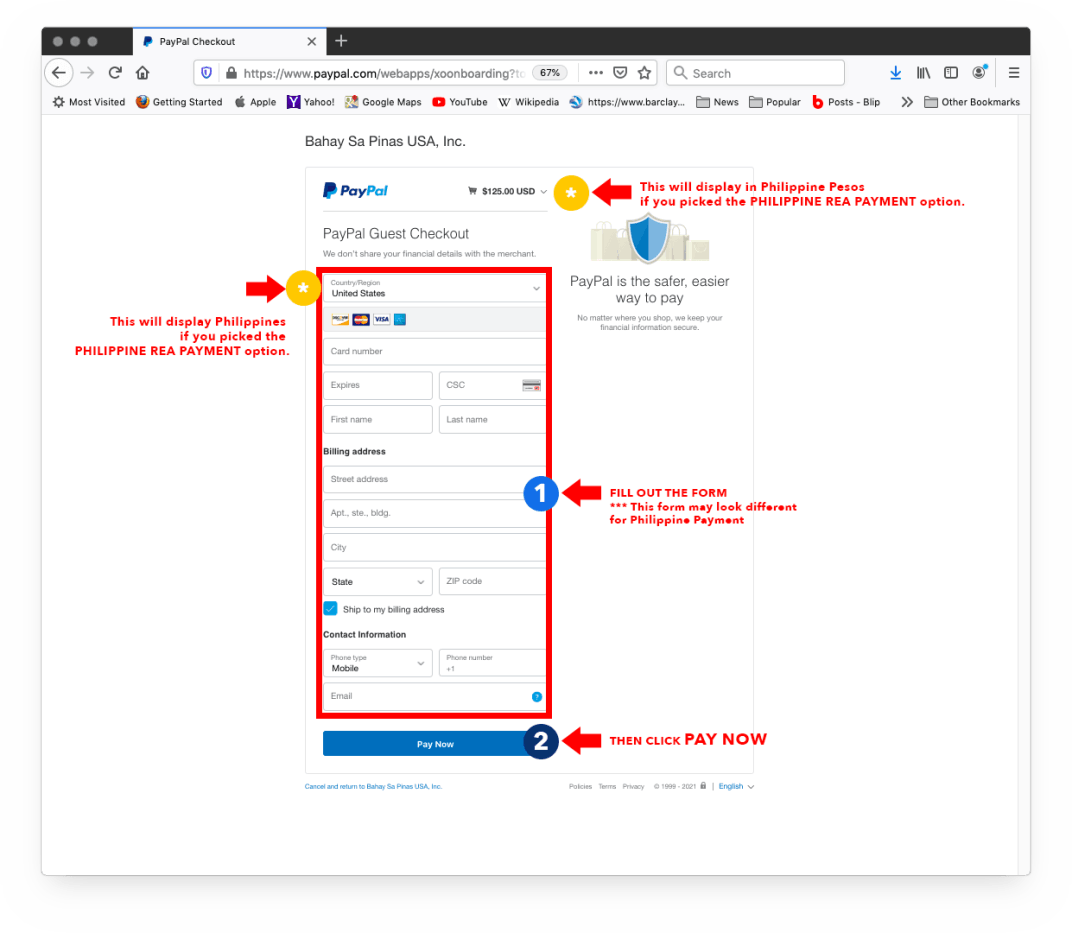Open the barclay bookmark link
Image resolution: width=1072 pixels, height=933 pixels.
628,102
